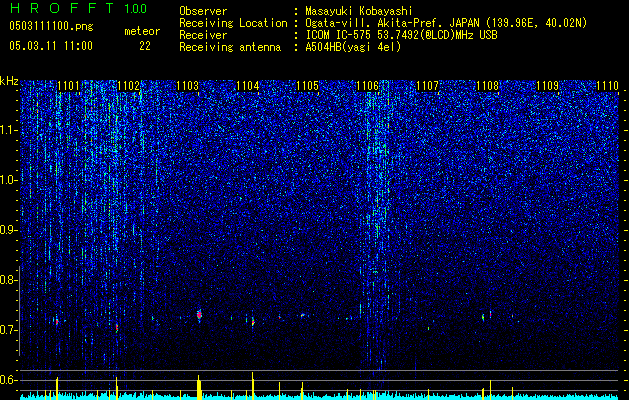Click the 0.6 frequency axis label
The height and width of the screenshot is (400, 629).
click(8, 380)
